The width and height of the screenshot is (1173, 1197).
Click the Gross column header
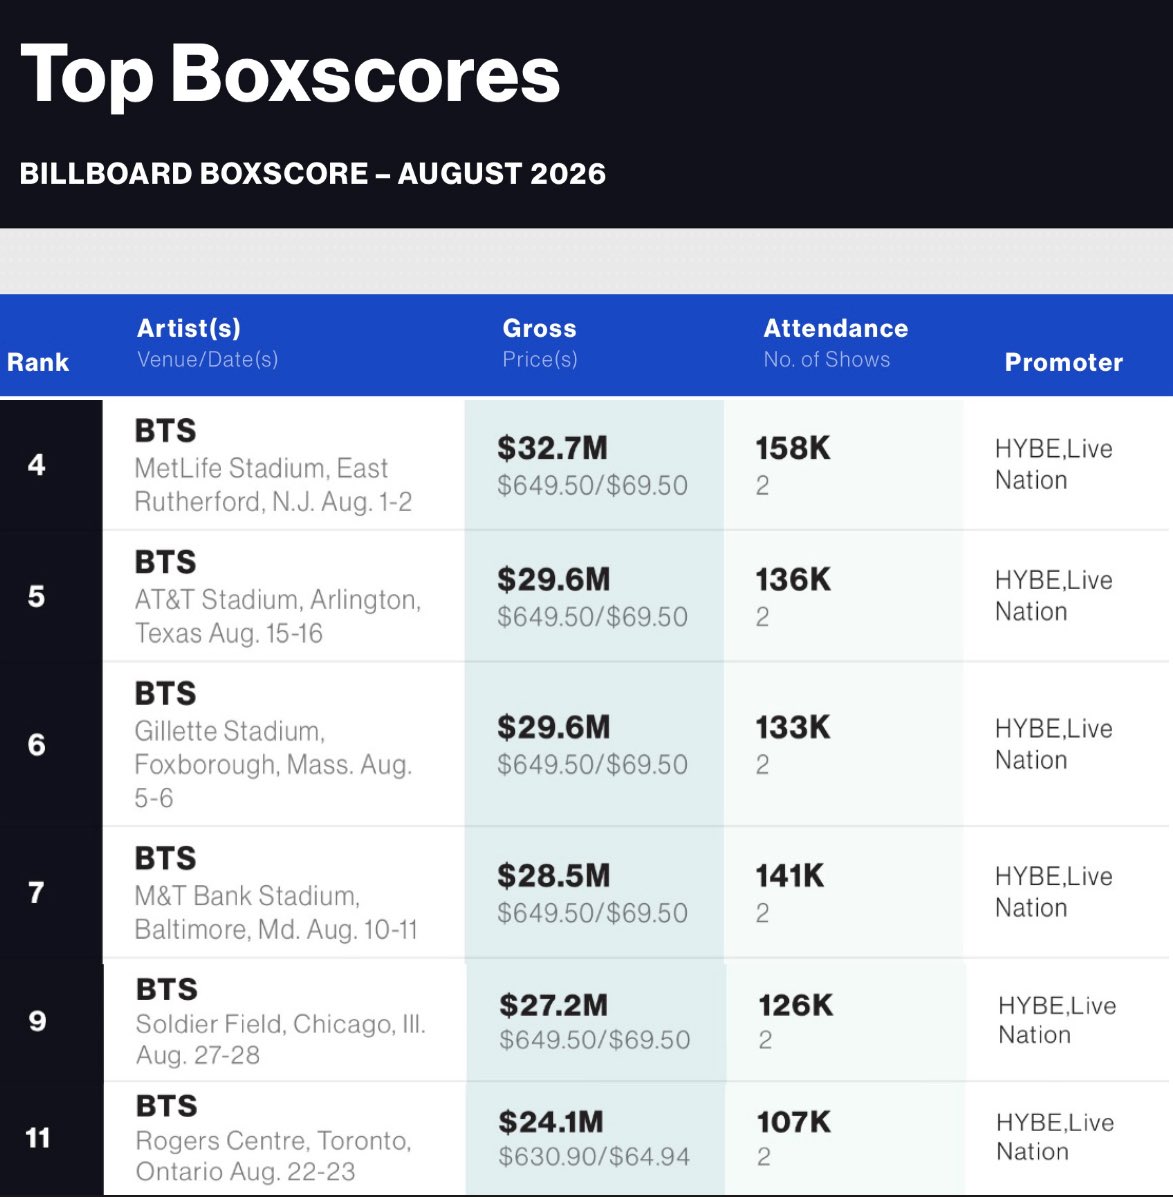[539, 328]
